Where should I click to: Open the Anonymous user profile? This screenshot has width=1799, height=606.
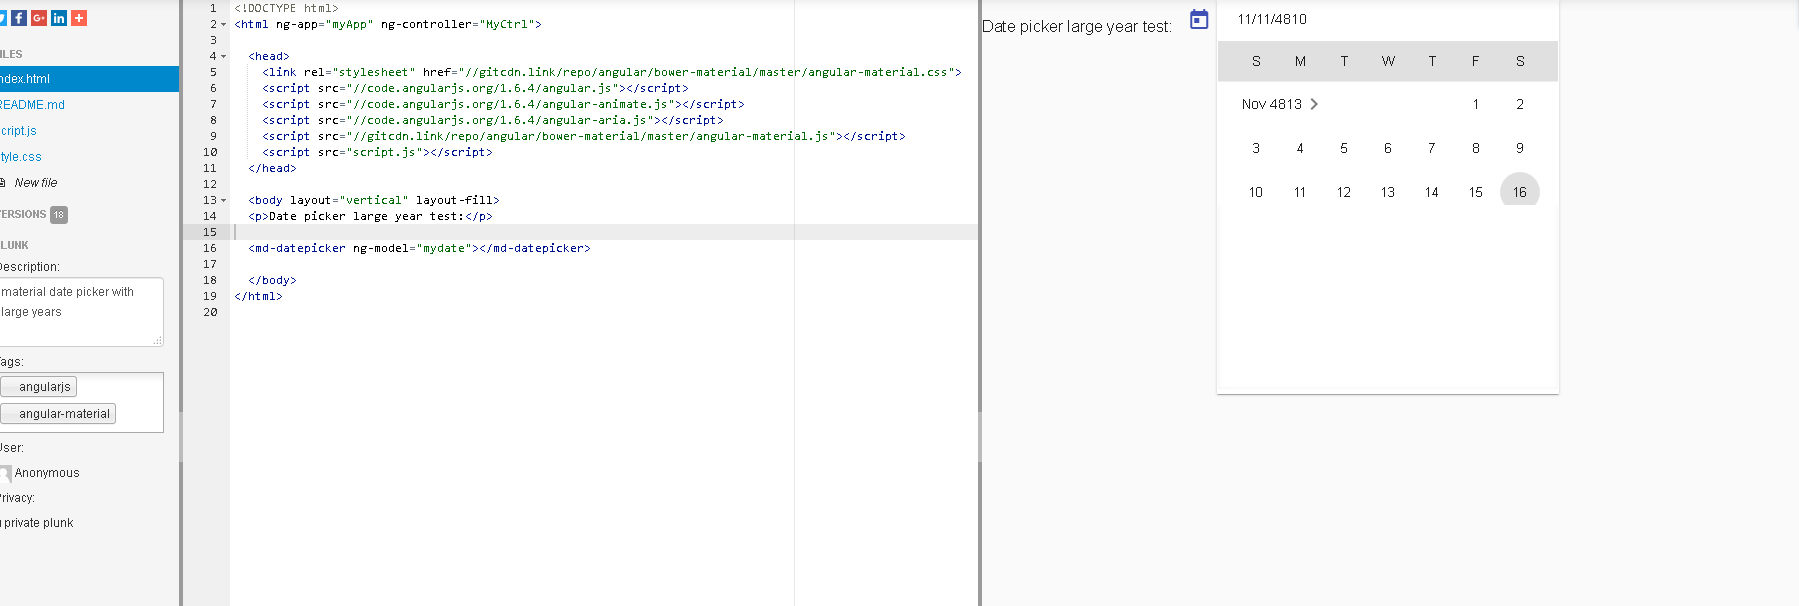click(x=46, y=473)
